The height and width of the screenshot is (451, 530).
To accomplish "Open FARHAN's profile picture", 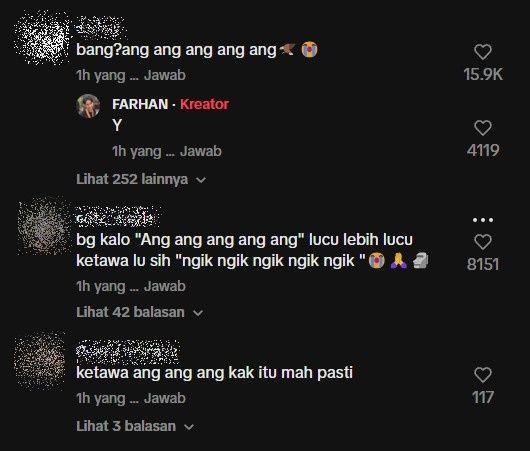I will click(x=89, y=106).
